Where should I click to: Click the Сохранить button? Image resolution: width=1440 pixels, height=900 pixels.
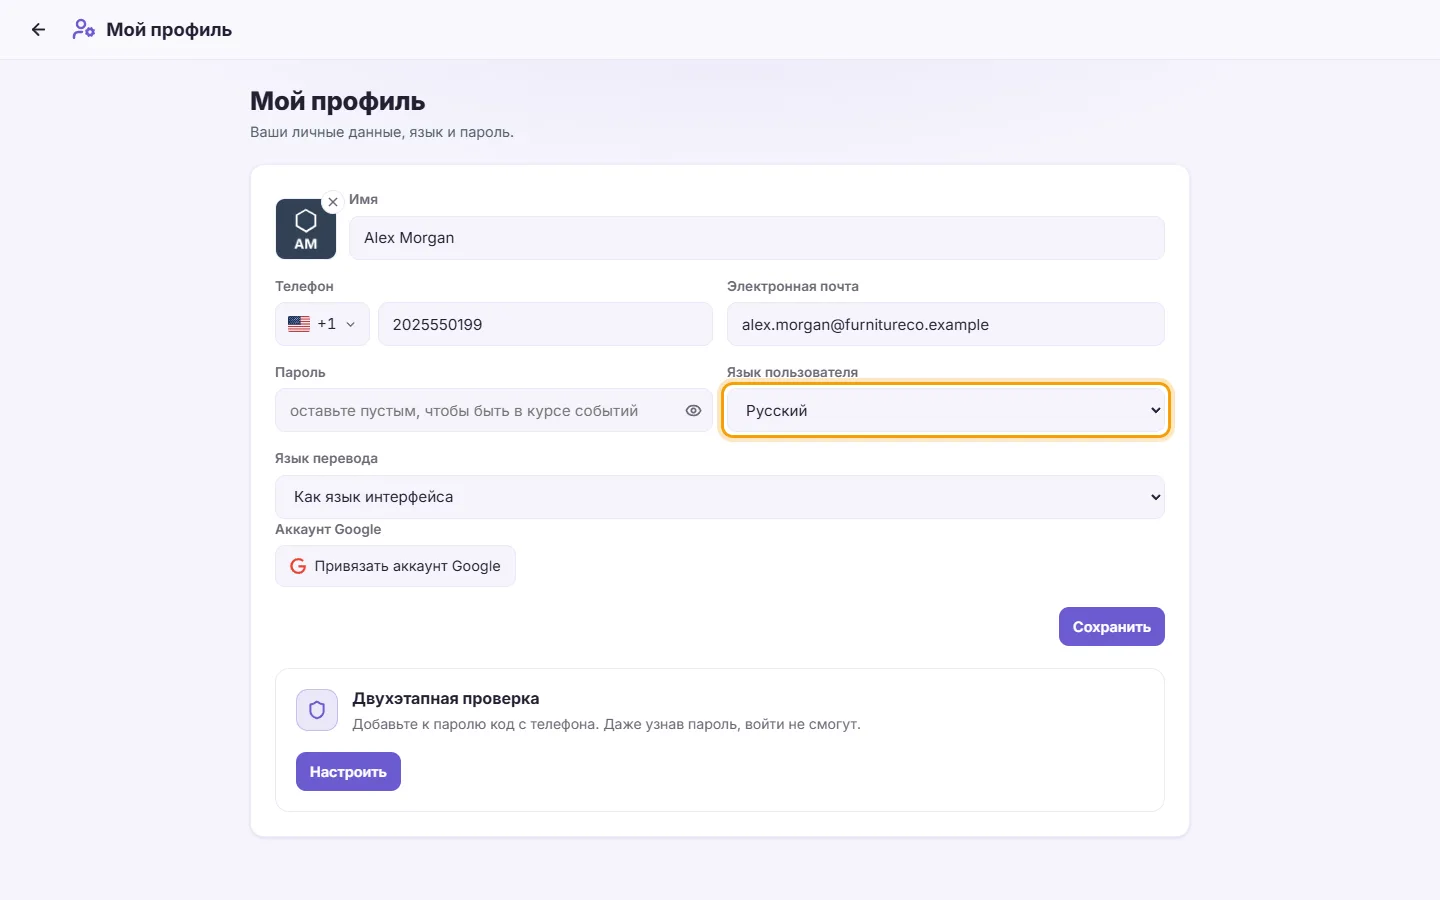pyautogui.click(x=1112, y=626)
